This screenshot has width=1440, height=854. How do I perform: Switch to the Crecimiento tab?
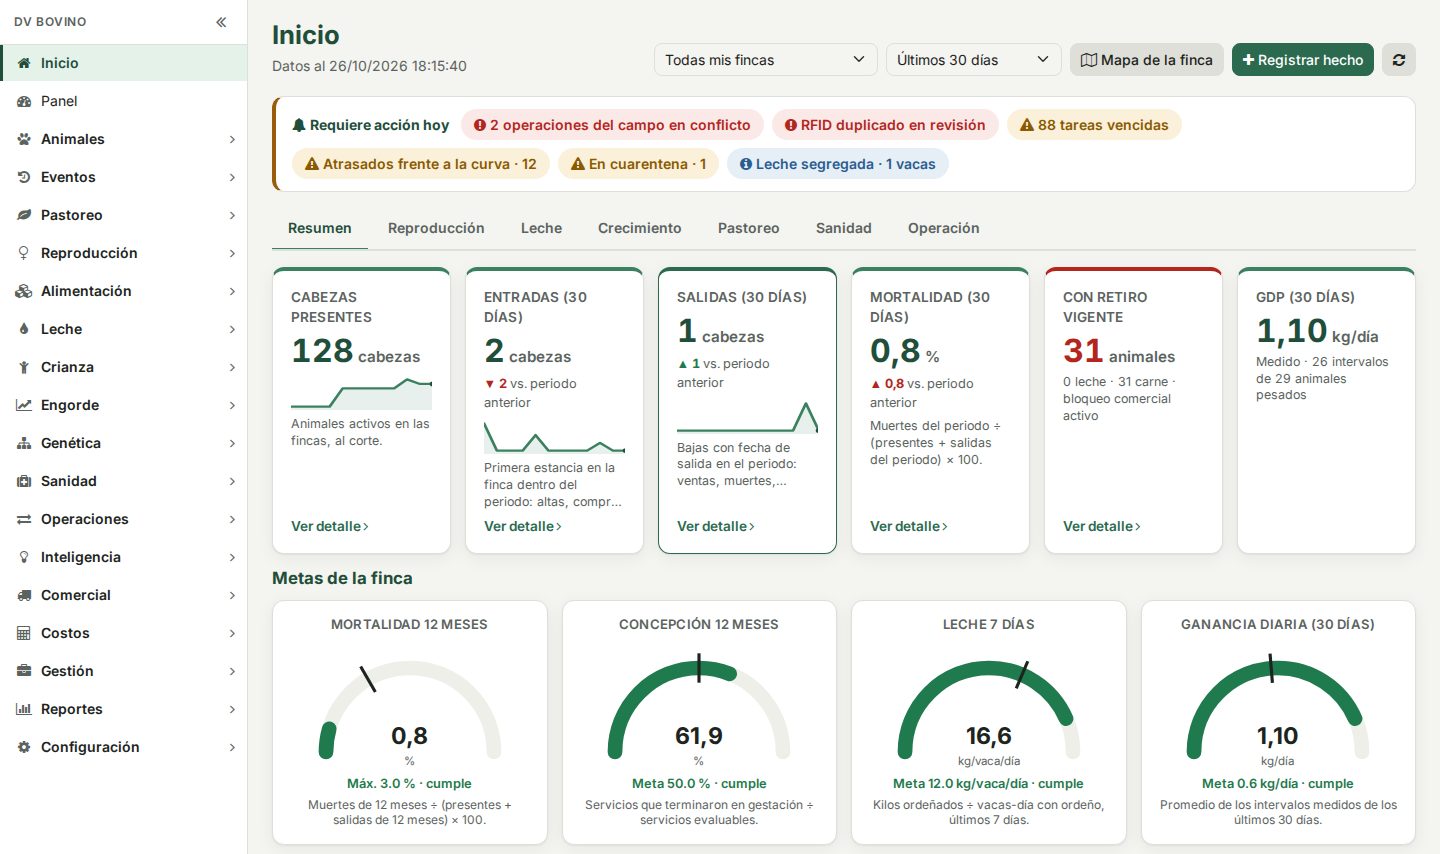[x=640, y=228]
